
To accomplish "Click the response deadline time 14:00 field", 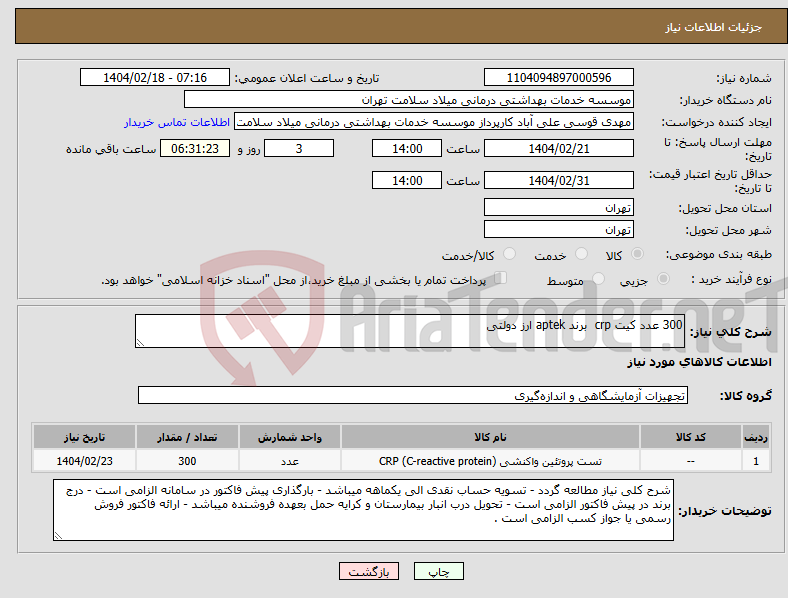I will [407, 149].
